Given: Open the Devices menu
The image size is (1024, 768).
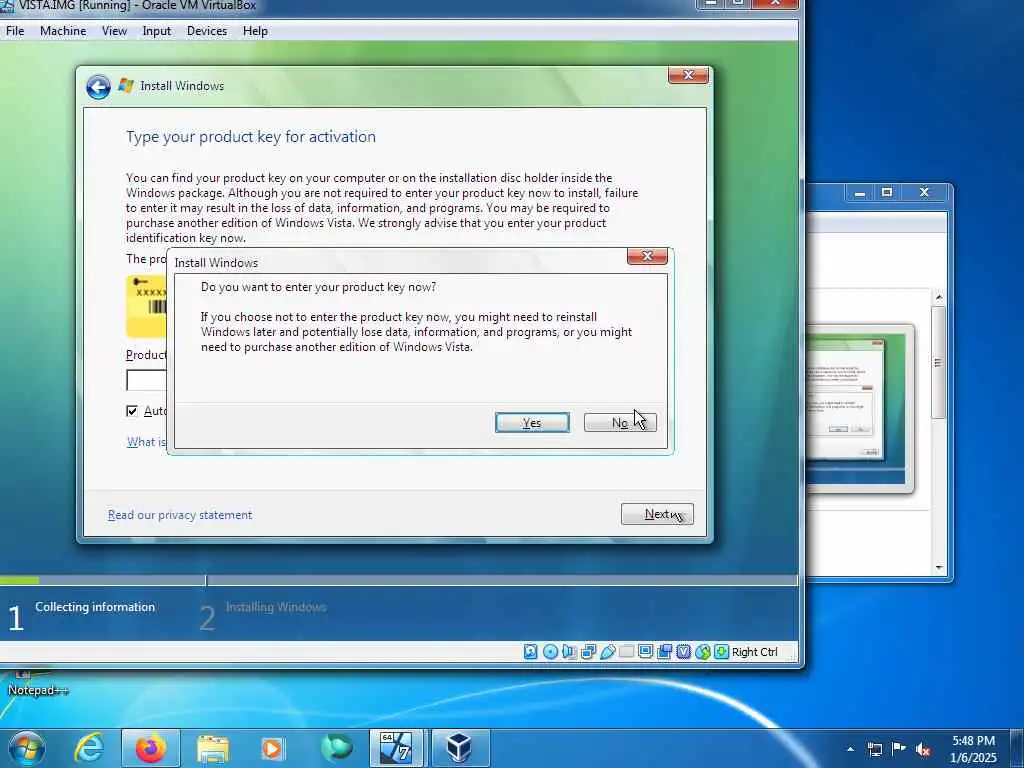Looking at the screenshot, I should point(207,31).
